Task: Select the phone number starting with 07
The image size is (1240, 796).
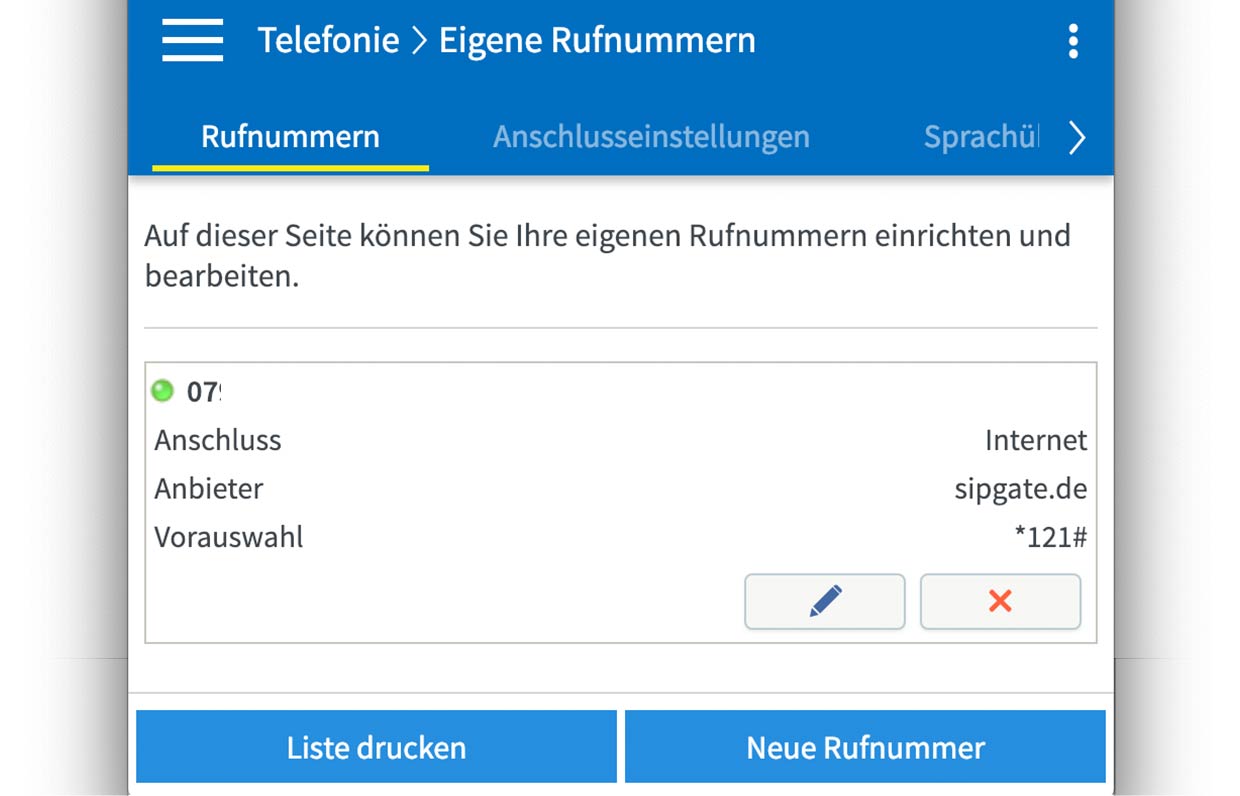Action: (203, 391)
